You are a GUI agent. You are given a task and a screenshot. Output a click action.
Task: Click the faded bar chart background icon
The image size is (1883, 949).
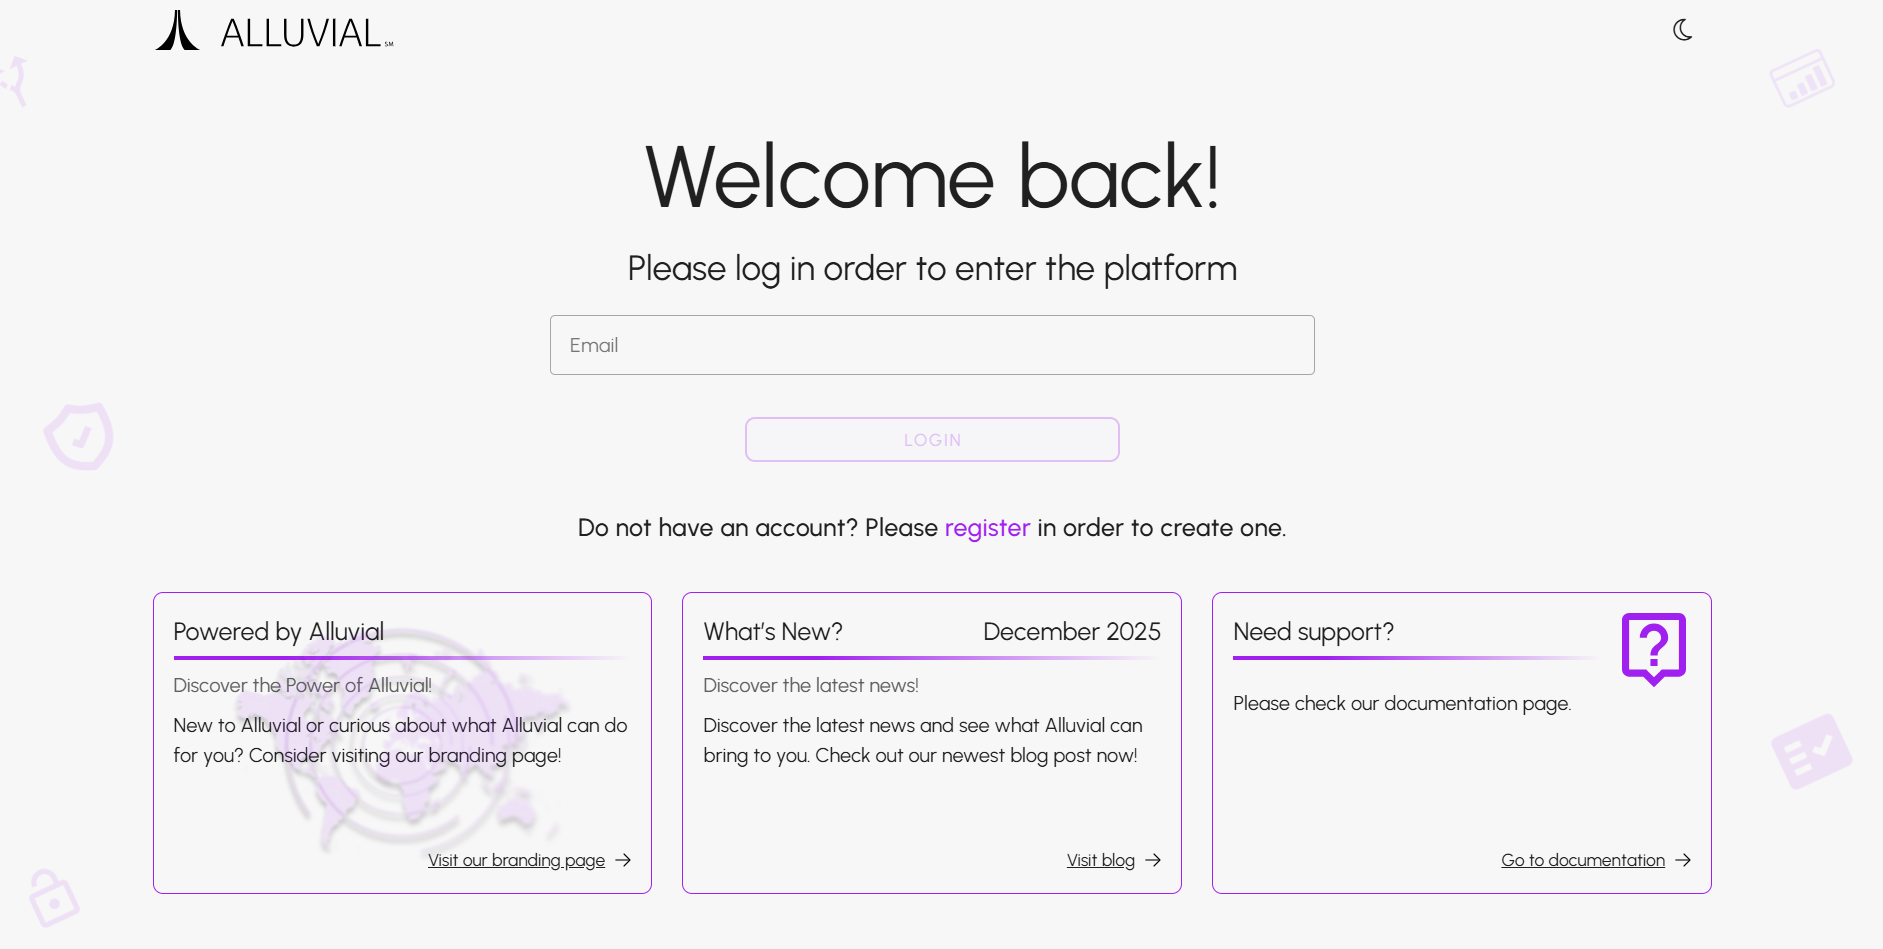[x=1802, y=79]
